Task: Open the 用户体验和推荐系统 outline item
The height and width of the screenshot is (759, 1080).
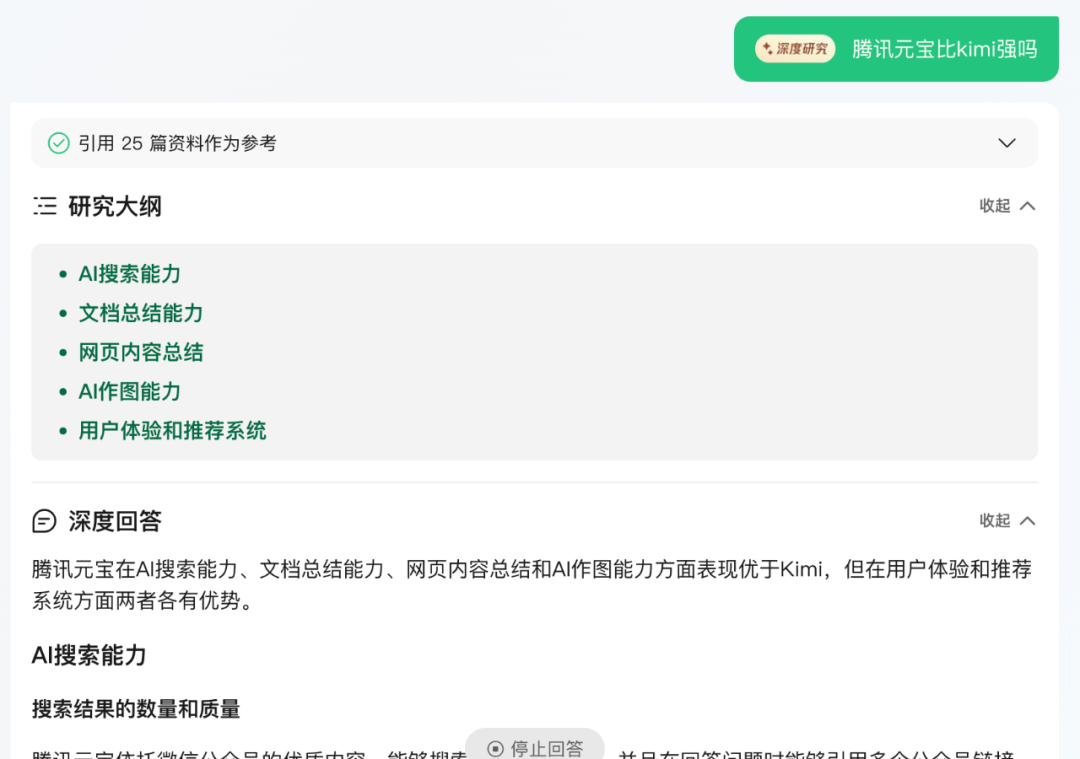Action: [x=172, y=431]
